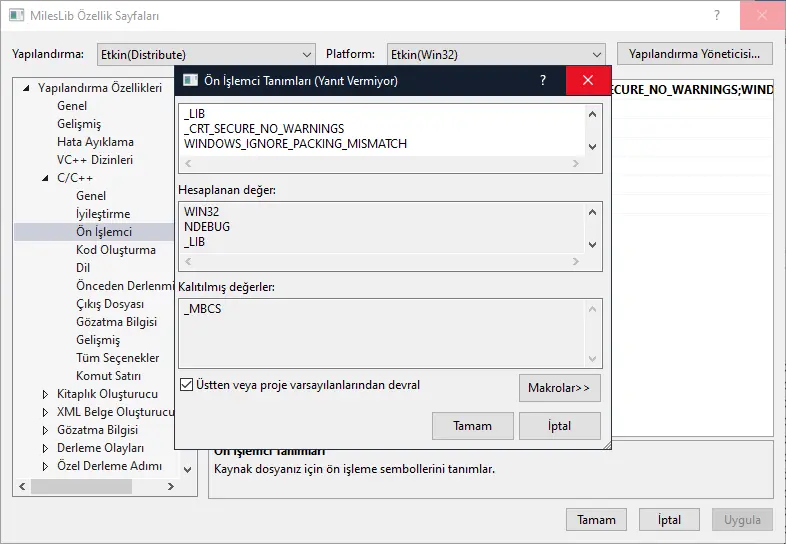Click the help question mark in dialog title
Viewport: 786px width, 544px height.
pos(543,80)
